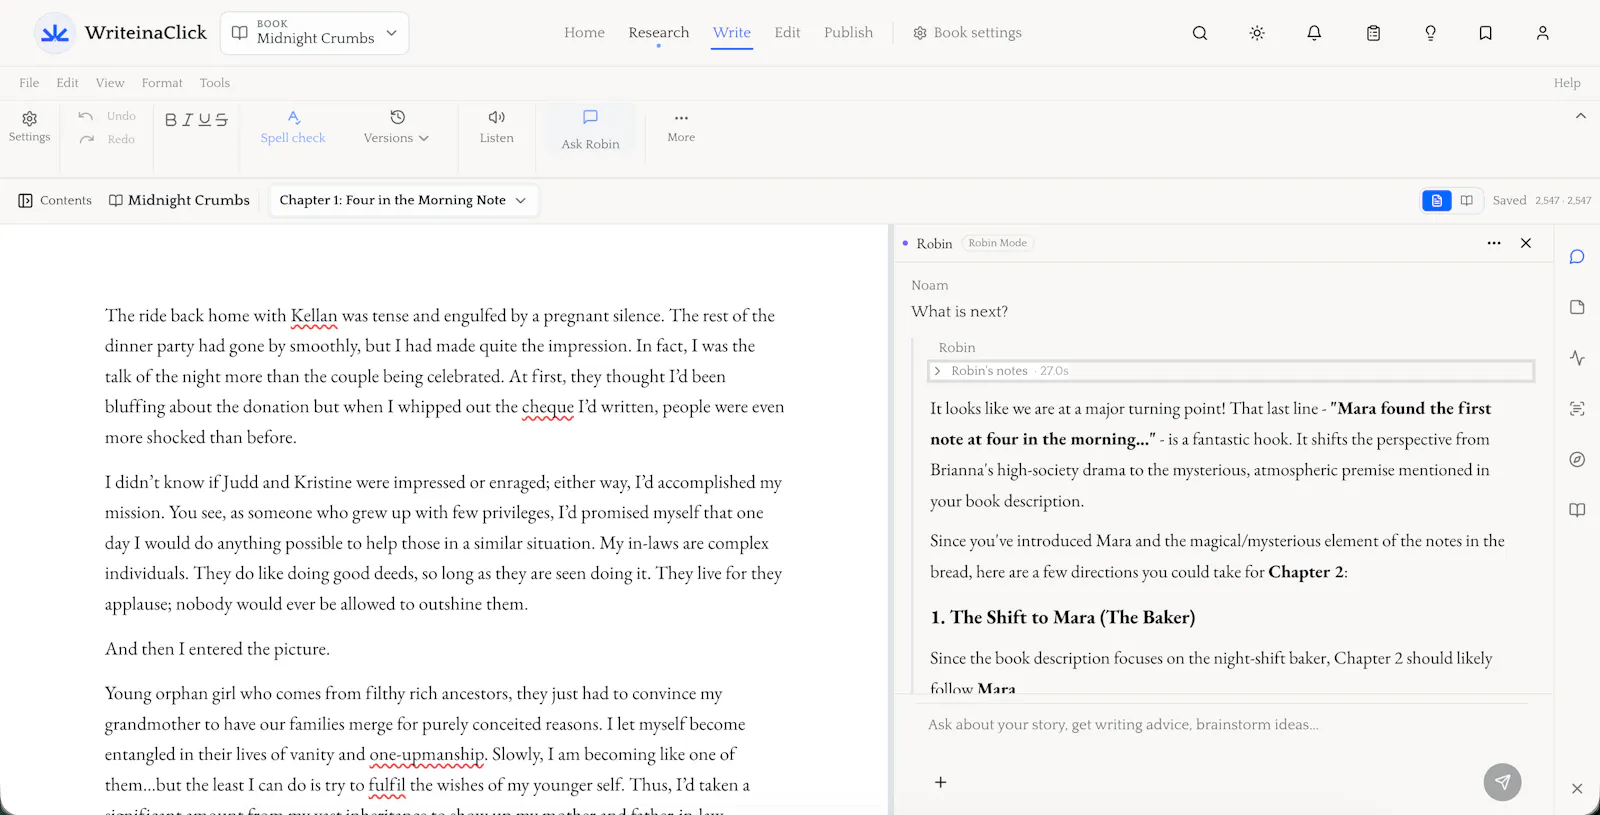Open Book settings
Image resolution: width=1600 pixels, height=815 pixels.
pyautogui.click(x=967, y=33)
